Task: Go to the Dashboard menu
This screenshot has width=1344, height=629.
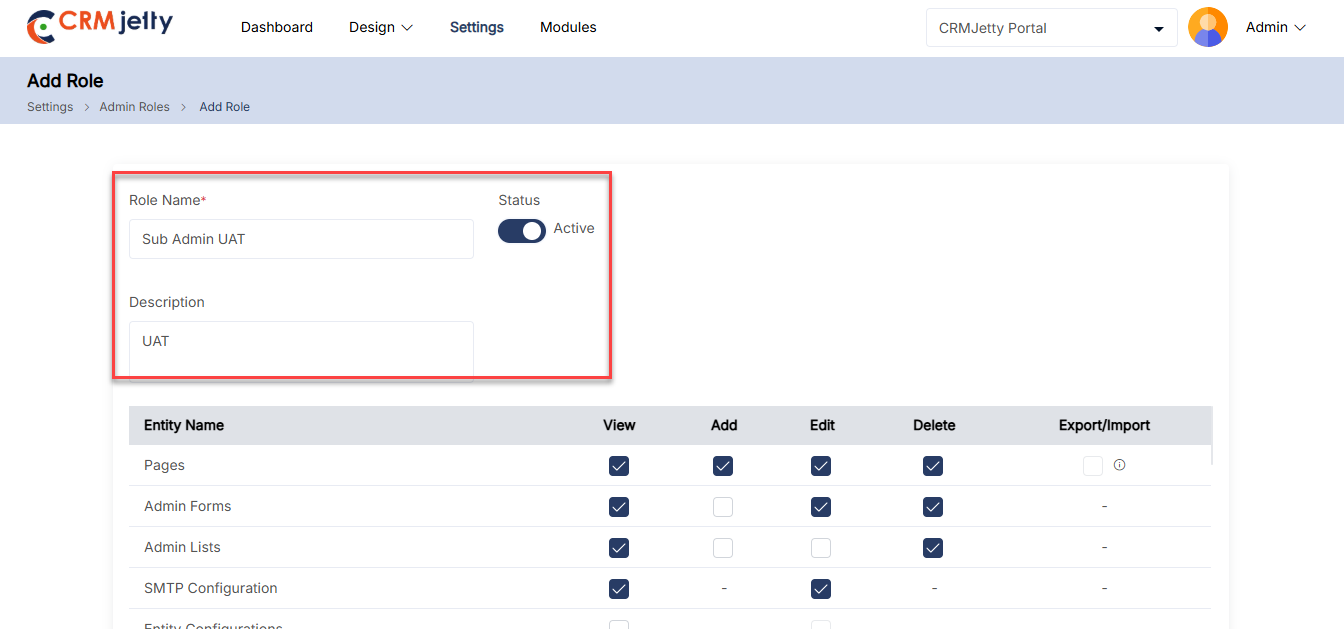Action: [277, 28]
